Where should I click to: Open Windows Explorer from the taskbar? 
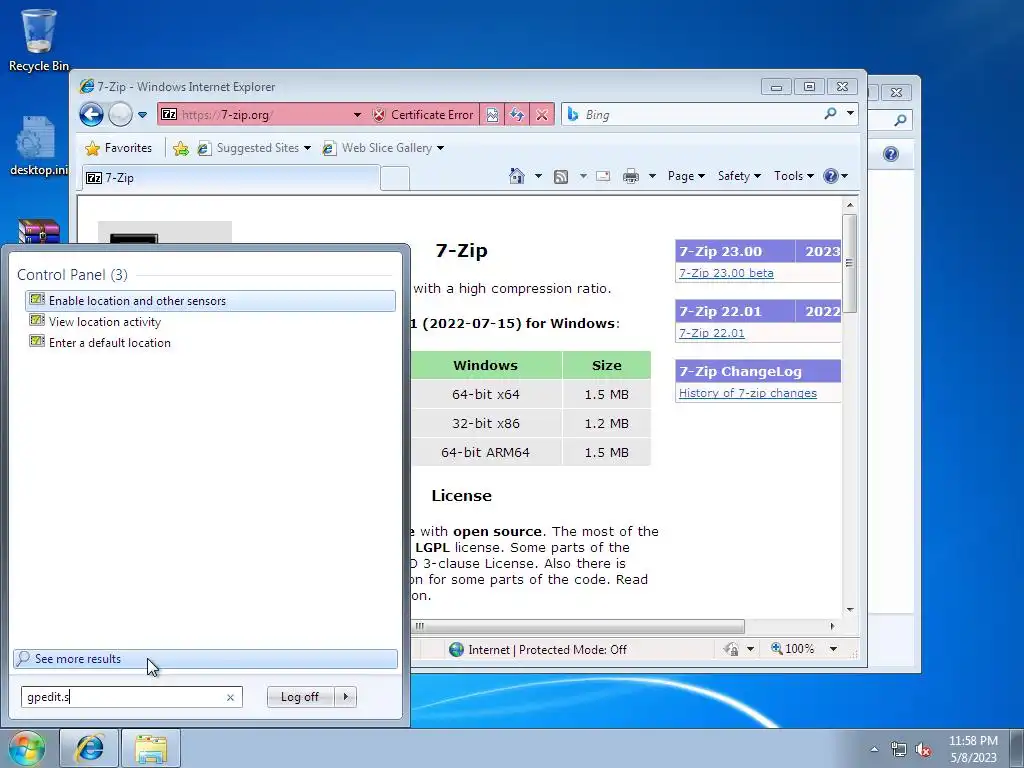pyautogui.click(x=151, y=748)
